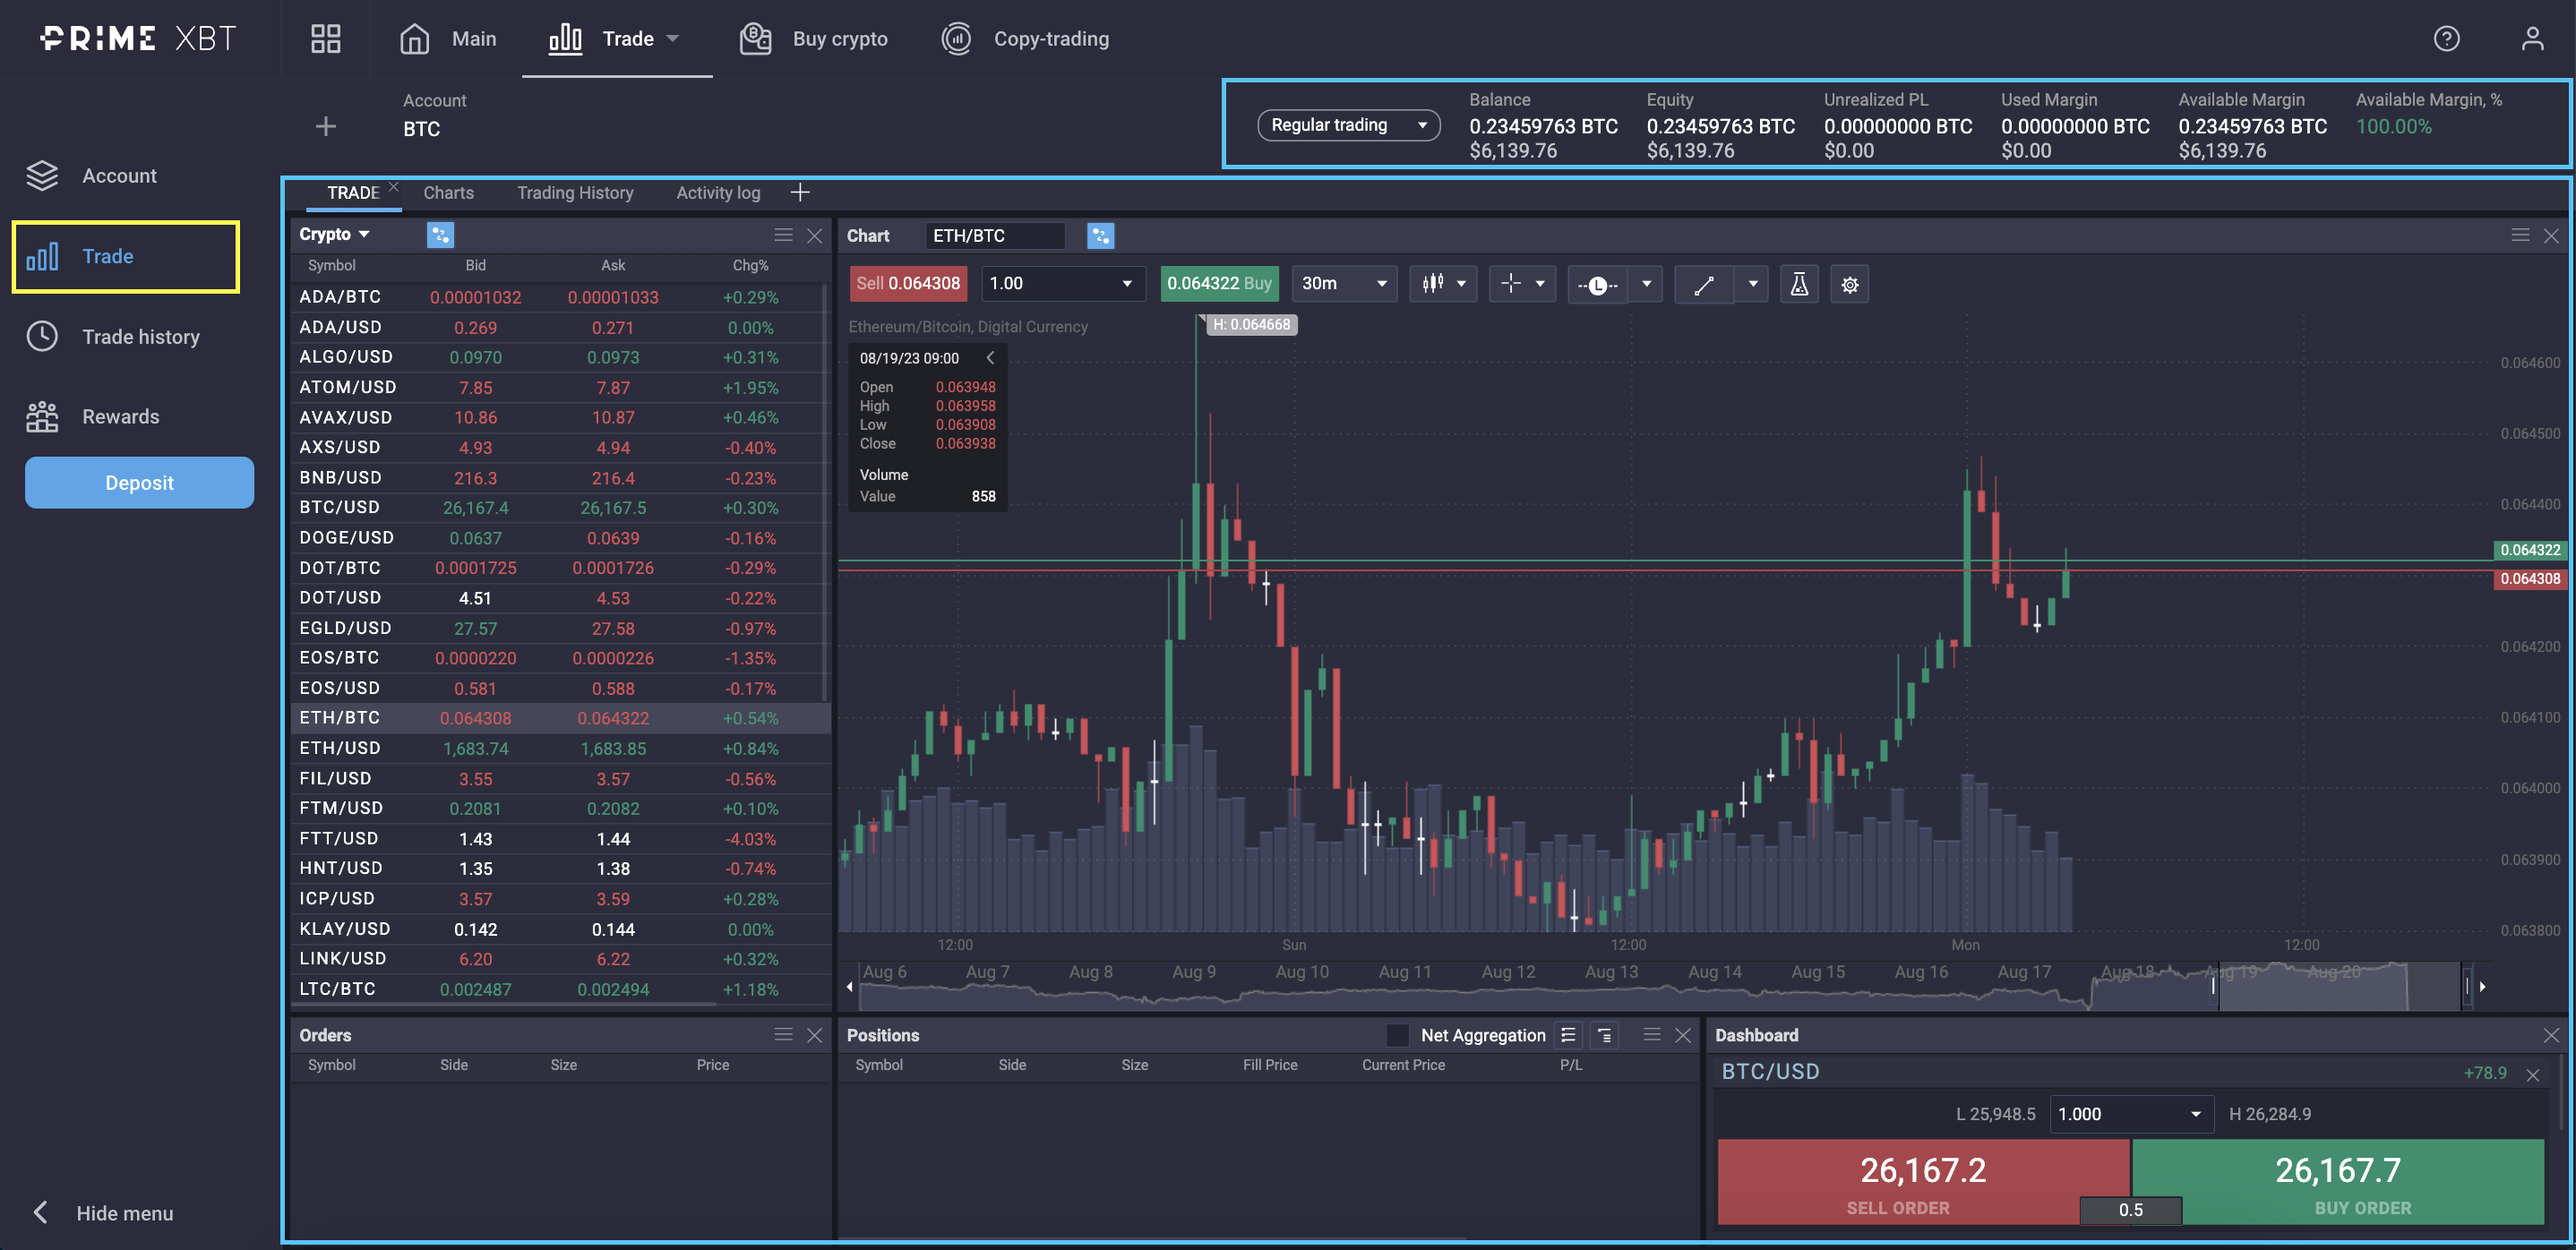This screenshot has width=2576, height=1250.
Task: Click the blue Deposit button
Action: 139,483
